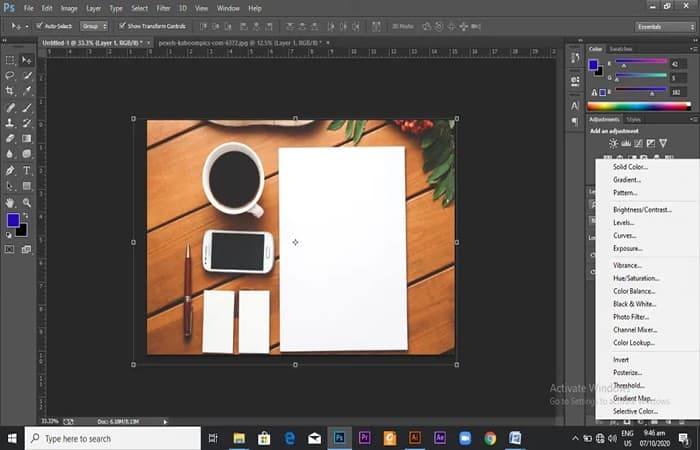Click the Exposure adjustment icon

click(x=651, y=143)
